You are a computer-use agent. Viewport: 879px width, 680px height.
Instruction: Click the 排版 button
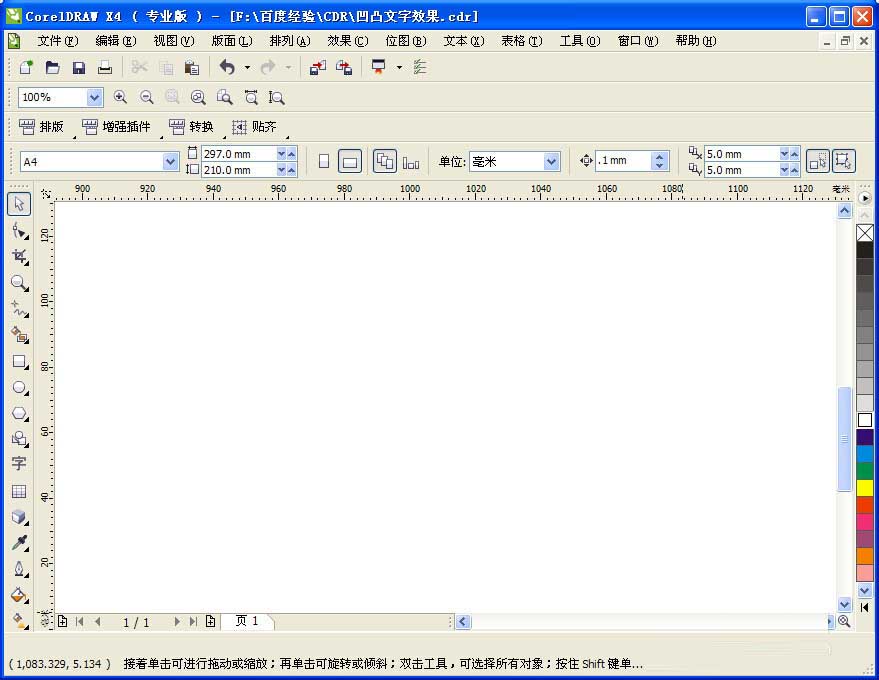coord(41,127)
